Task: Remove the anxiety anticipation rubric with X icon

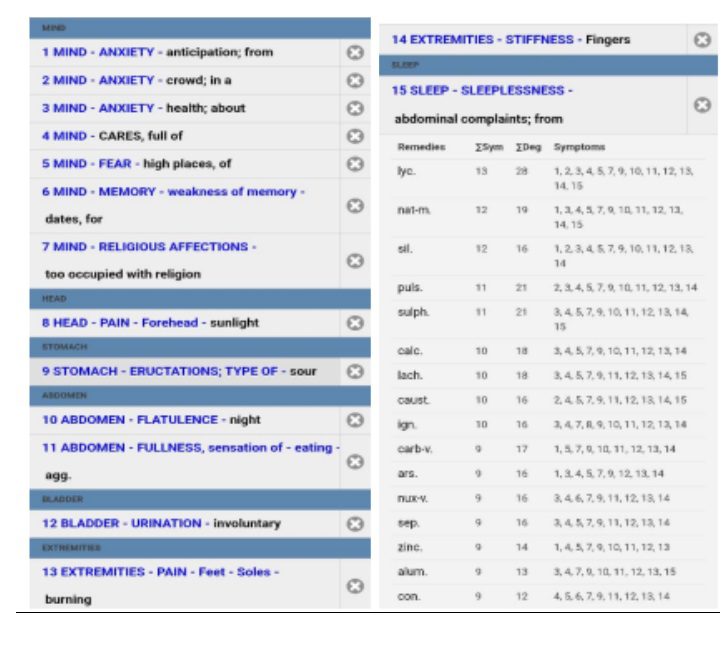Action: coord(354,52)
